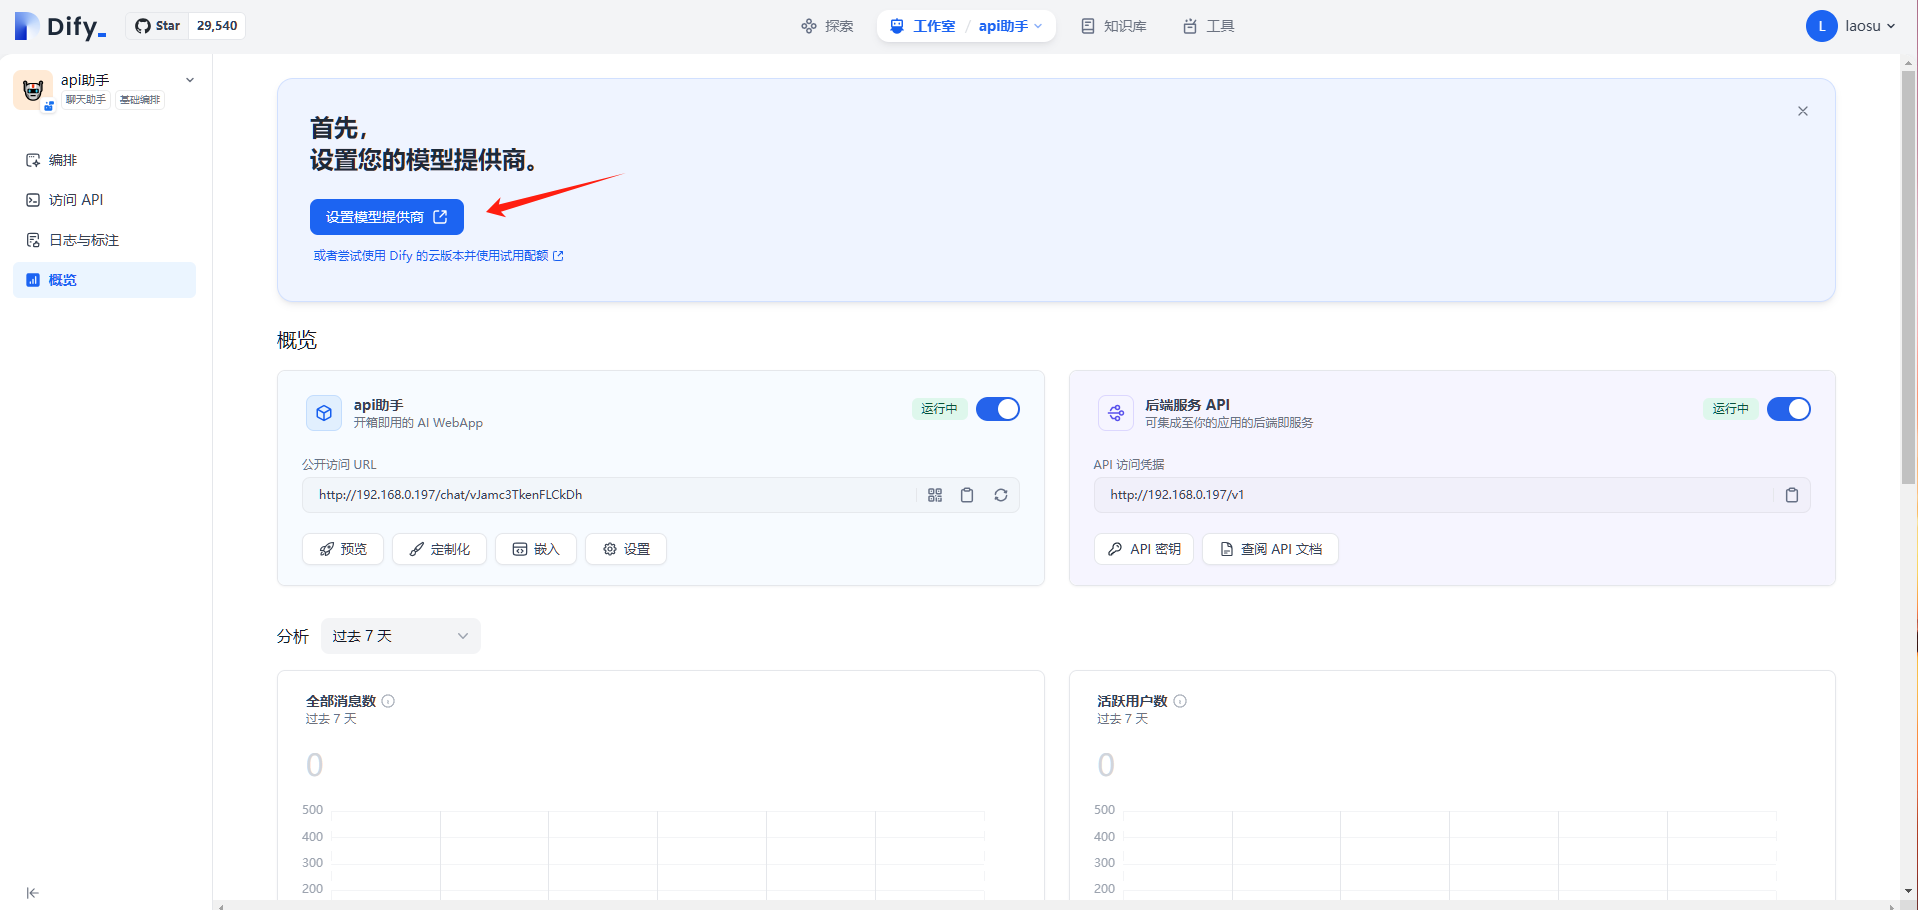This screenshot has width=1918, height=910.
Task: Click scrollbar down arrow
Action: [x=1909, y=890]
